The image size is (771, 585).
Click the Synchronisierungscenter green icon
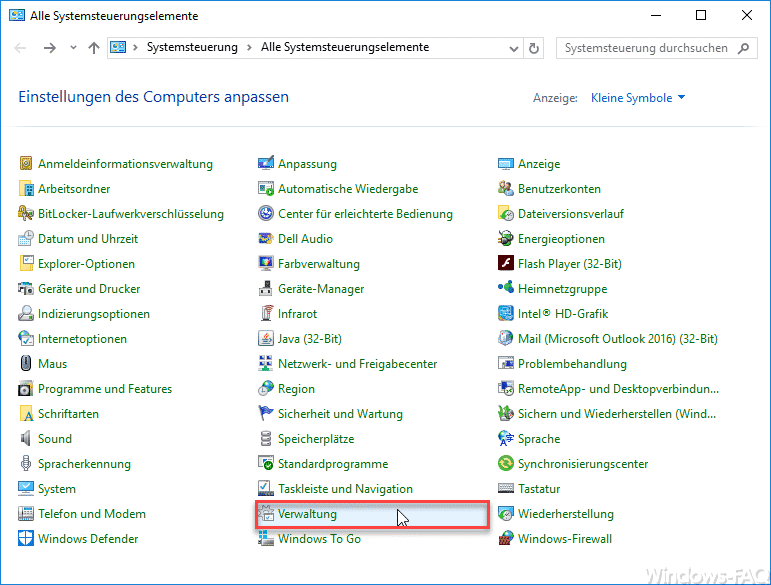(x=505, y=464)
